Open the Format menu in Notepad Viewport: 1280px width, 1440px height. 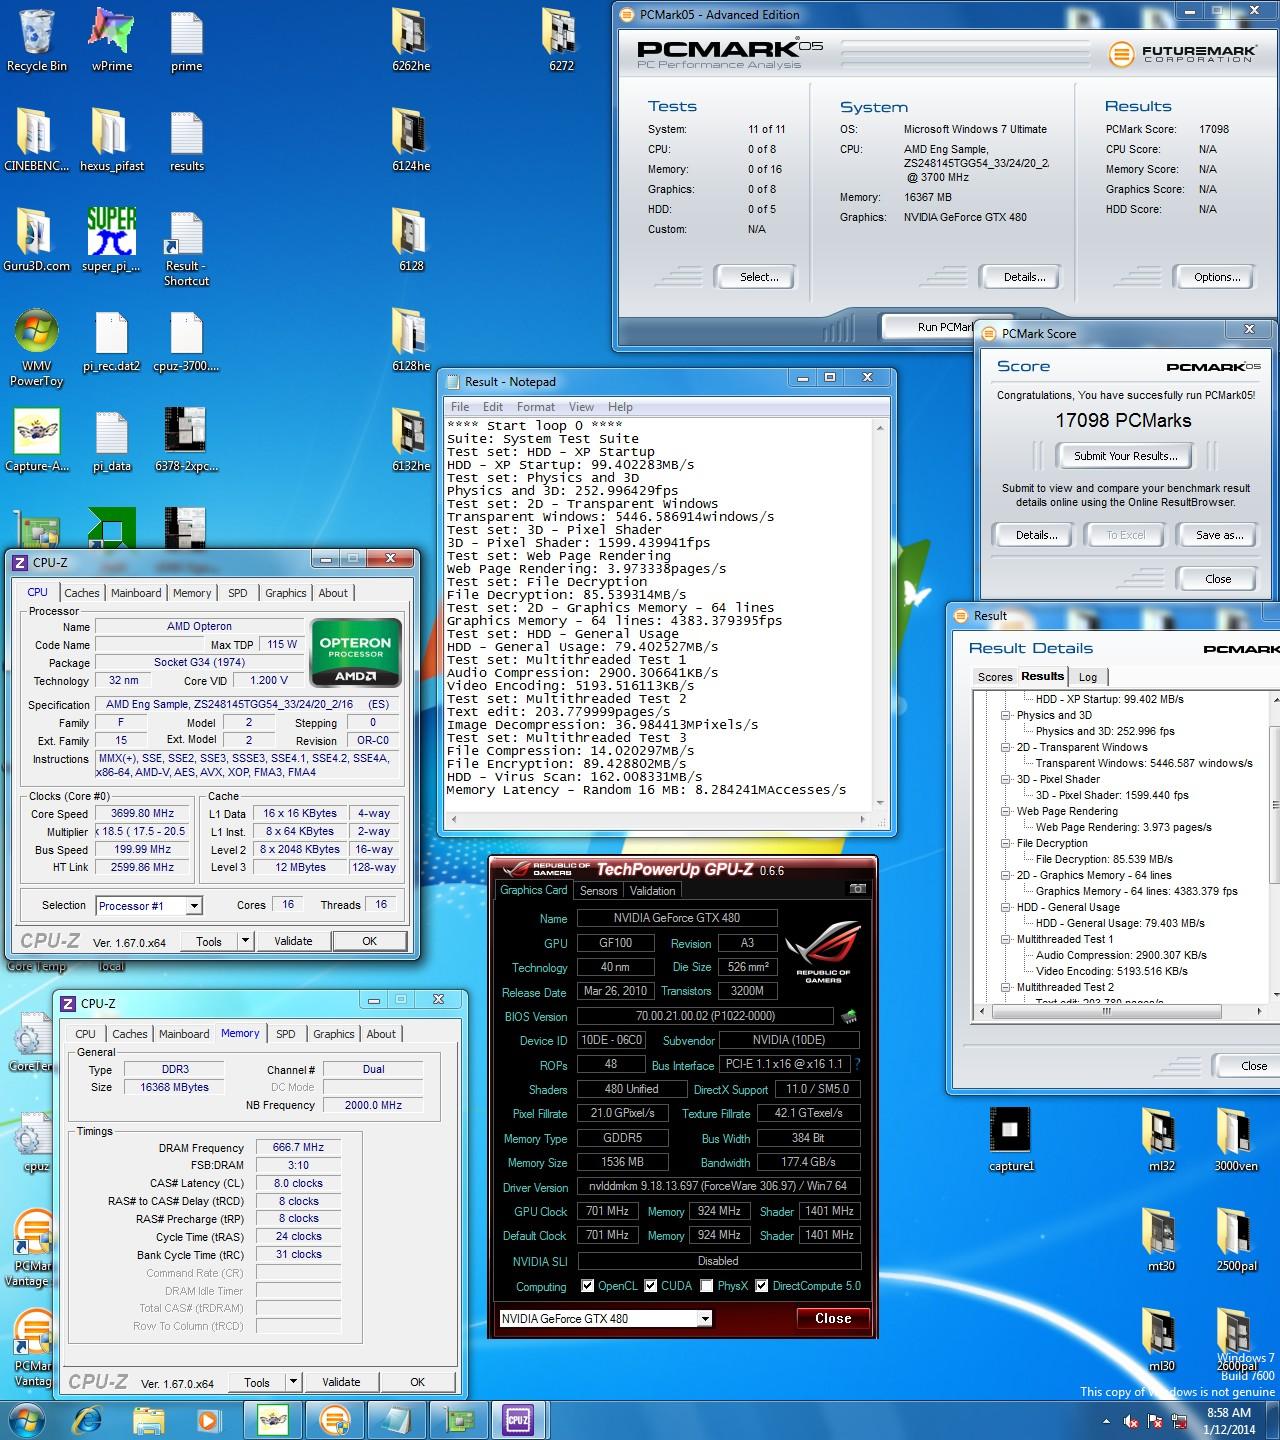point(536,407)
